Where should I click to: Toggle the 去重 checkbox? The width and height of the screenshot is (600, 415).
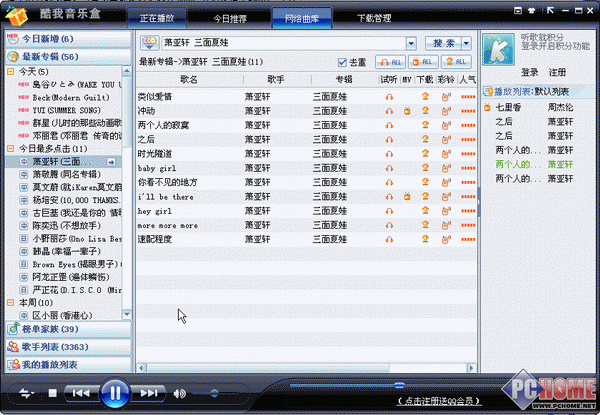coord(343,63)
